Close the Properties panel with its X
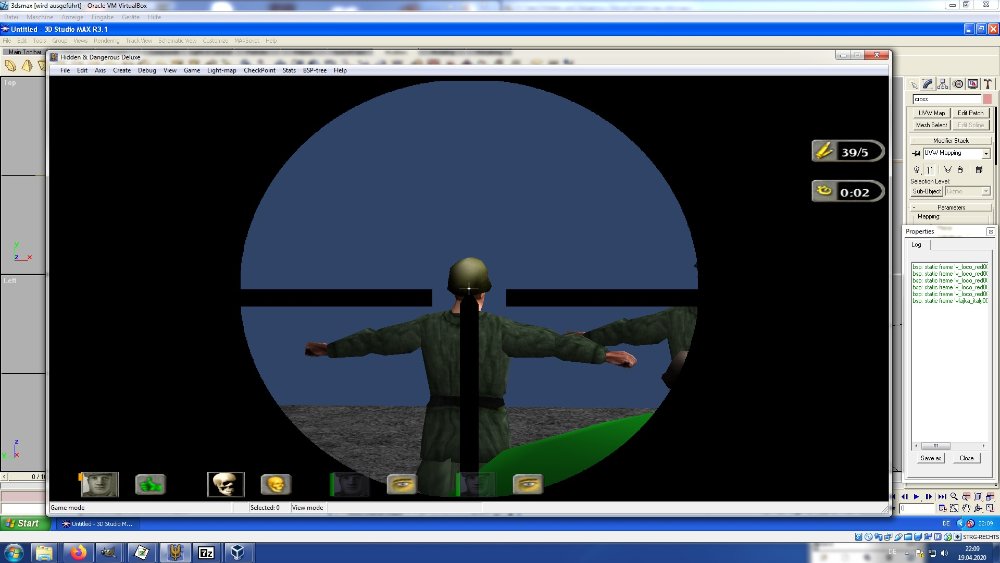Viewport: 1000px width, 563px height. 990,231
